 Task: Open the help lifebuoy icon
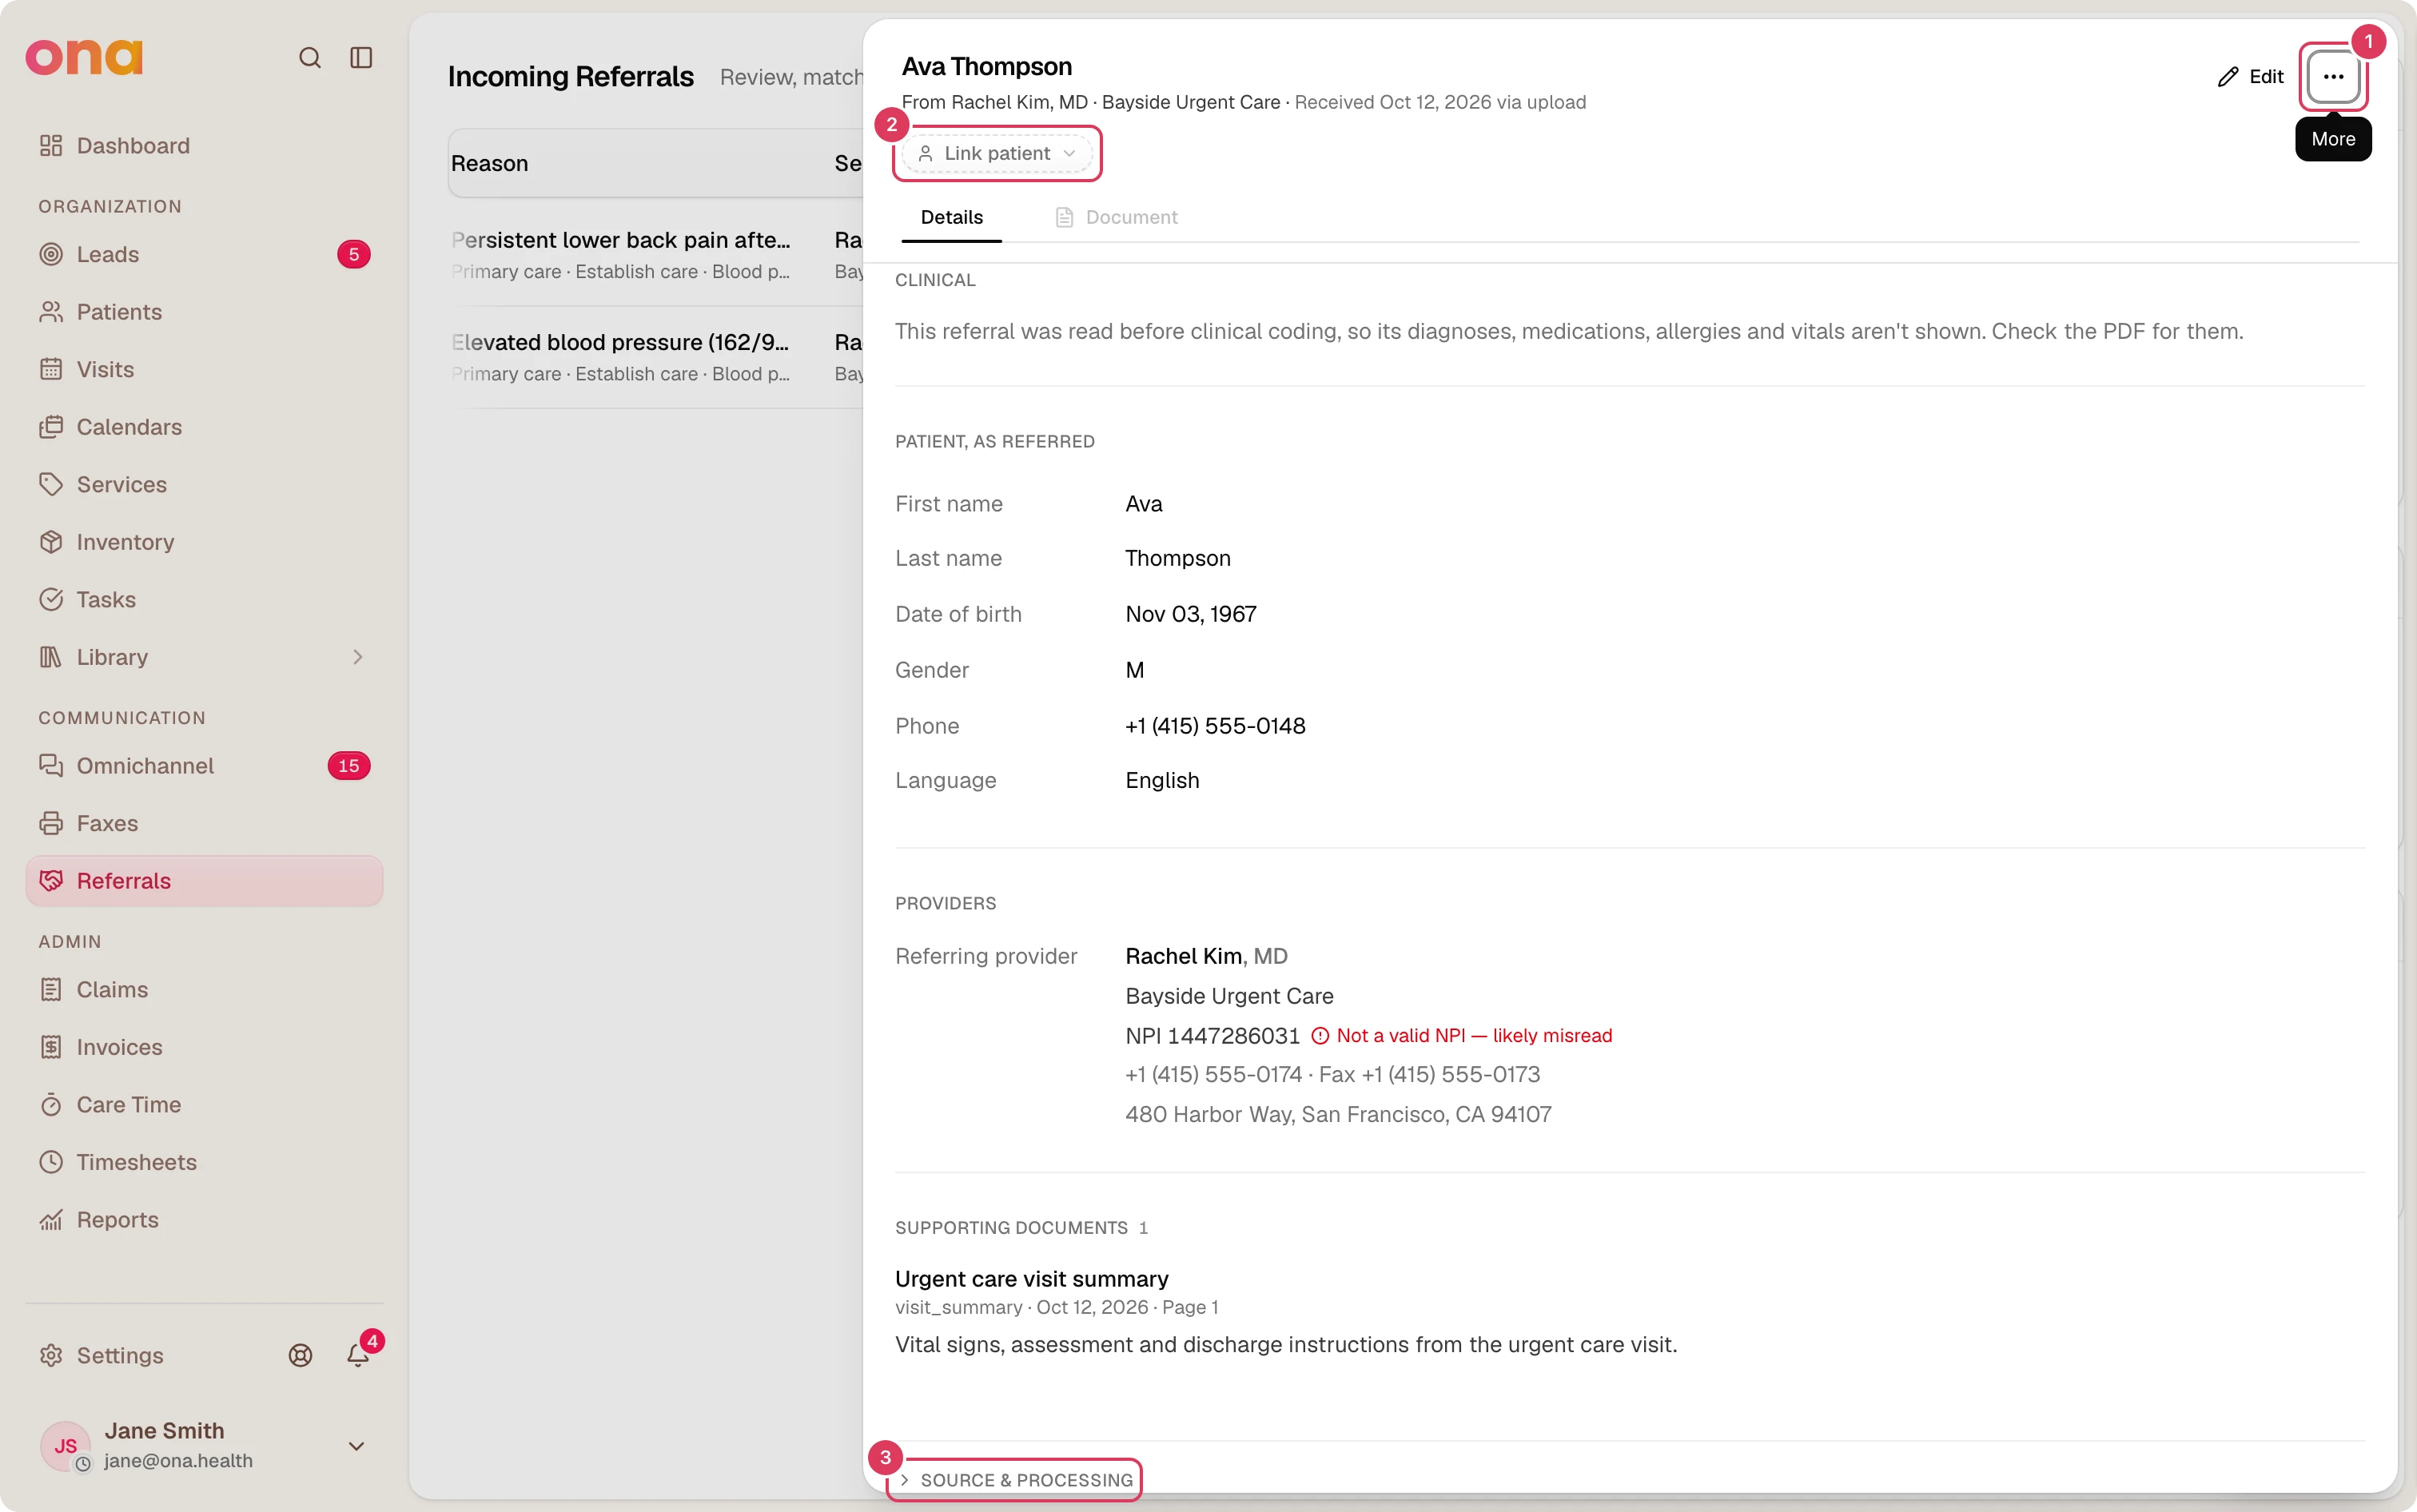300,1355
